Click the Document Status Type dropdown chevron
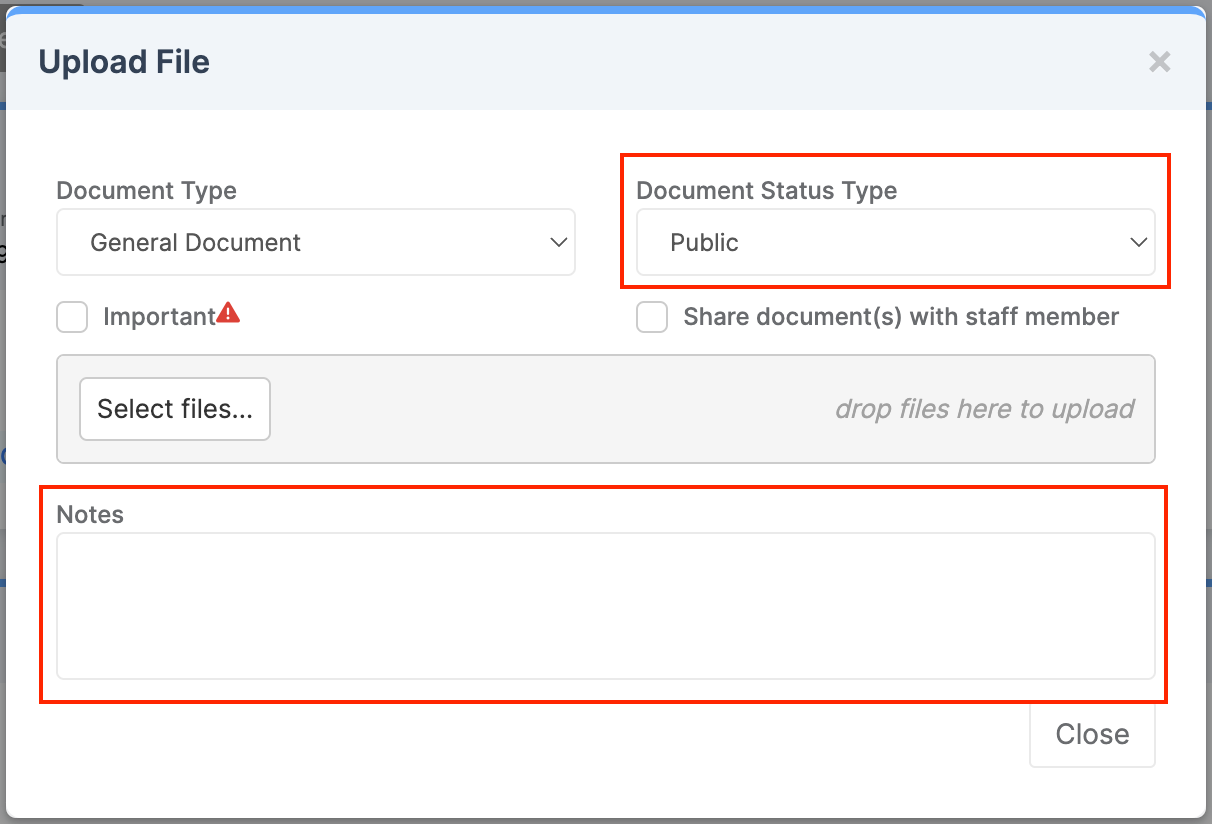This screenshot has height=824, width=1212. (1138, 242)
